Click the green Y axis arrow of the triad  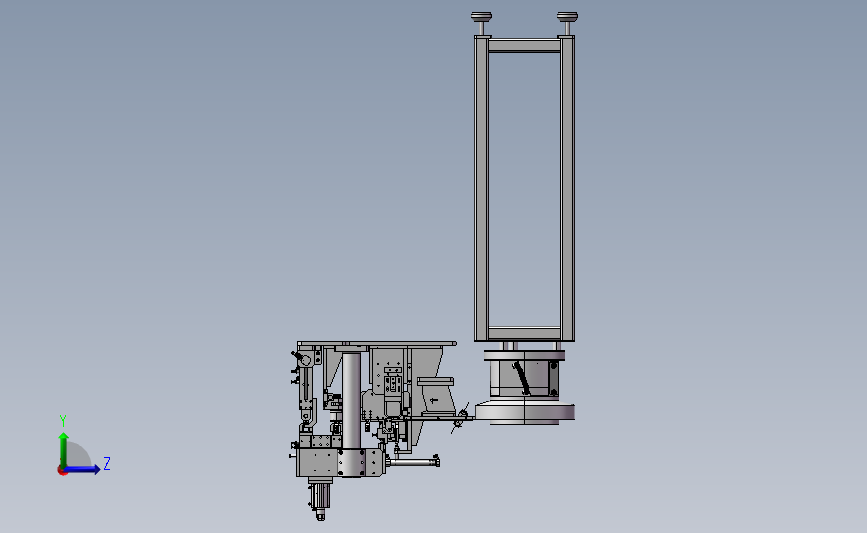coord(63,450)
